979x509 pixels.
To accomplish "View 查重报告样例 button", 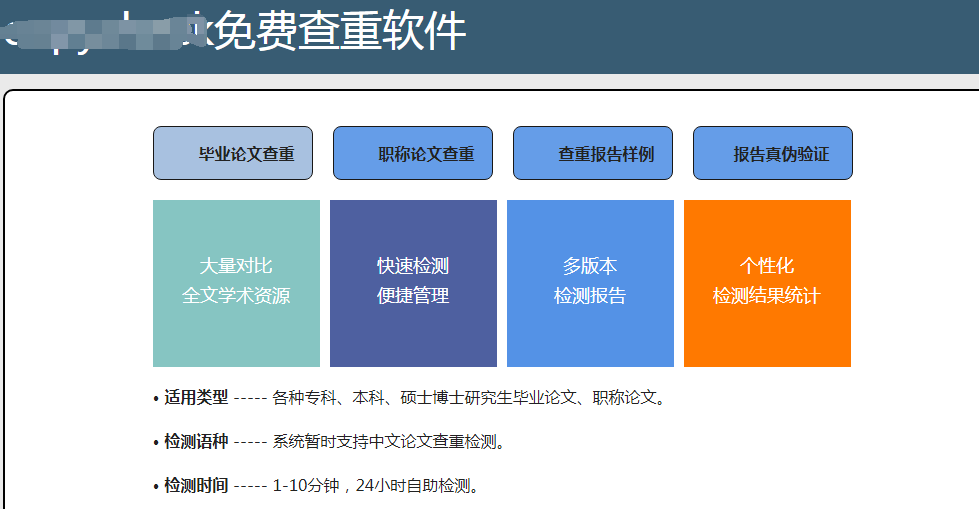I will tap(593, 153).
